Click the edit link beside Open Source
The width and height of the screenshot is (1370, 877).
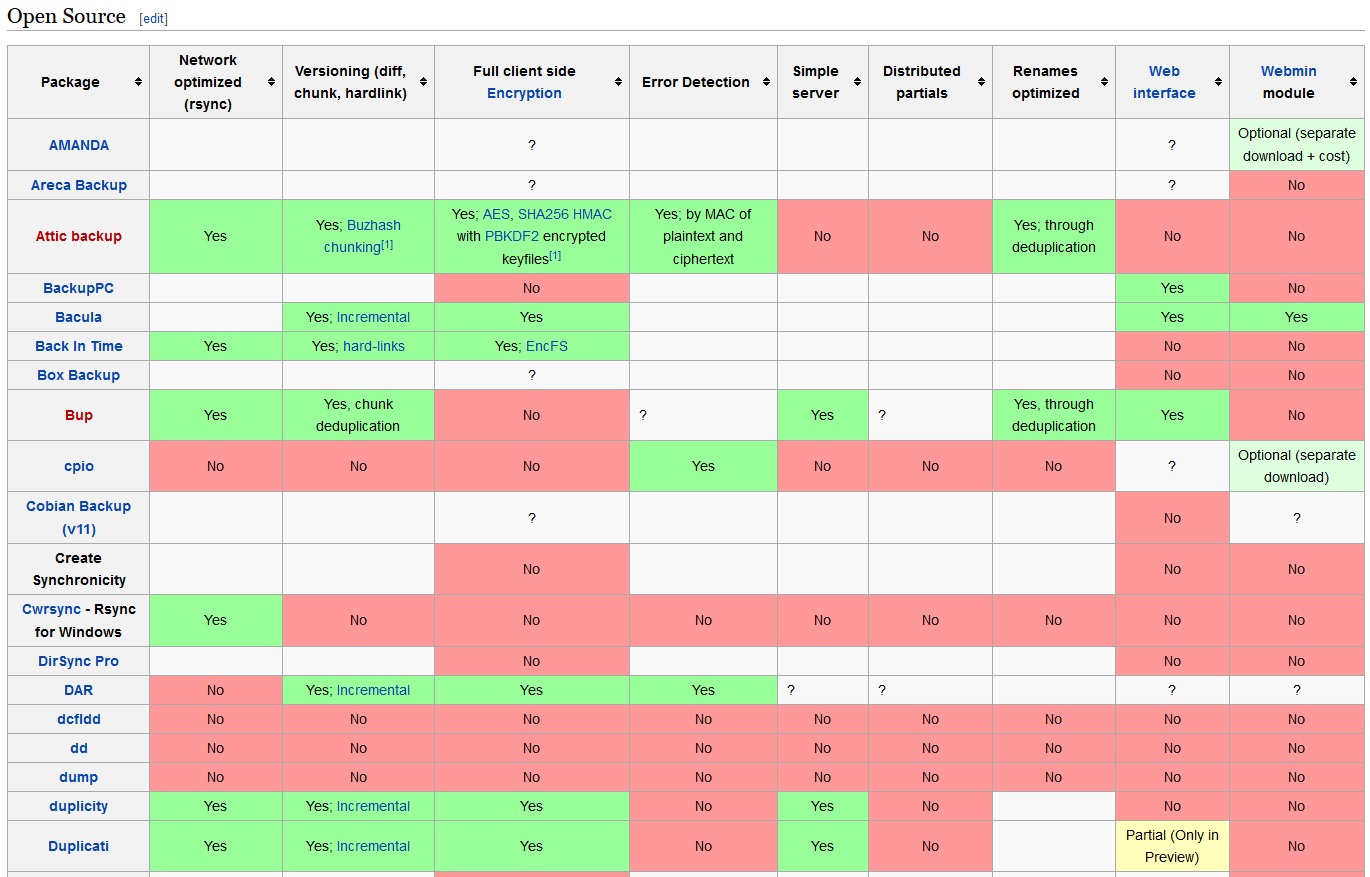pos(154,19)
